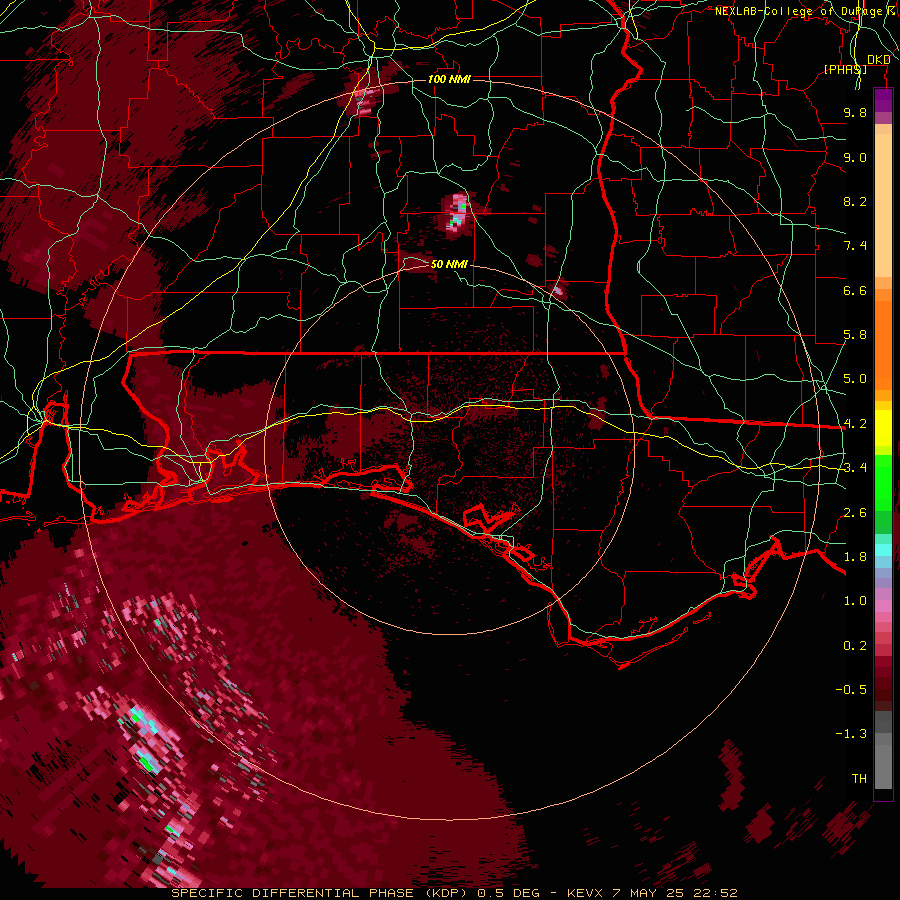
Task: Click the DKD units label
Action: [878, 60]
